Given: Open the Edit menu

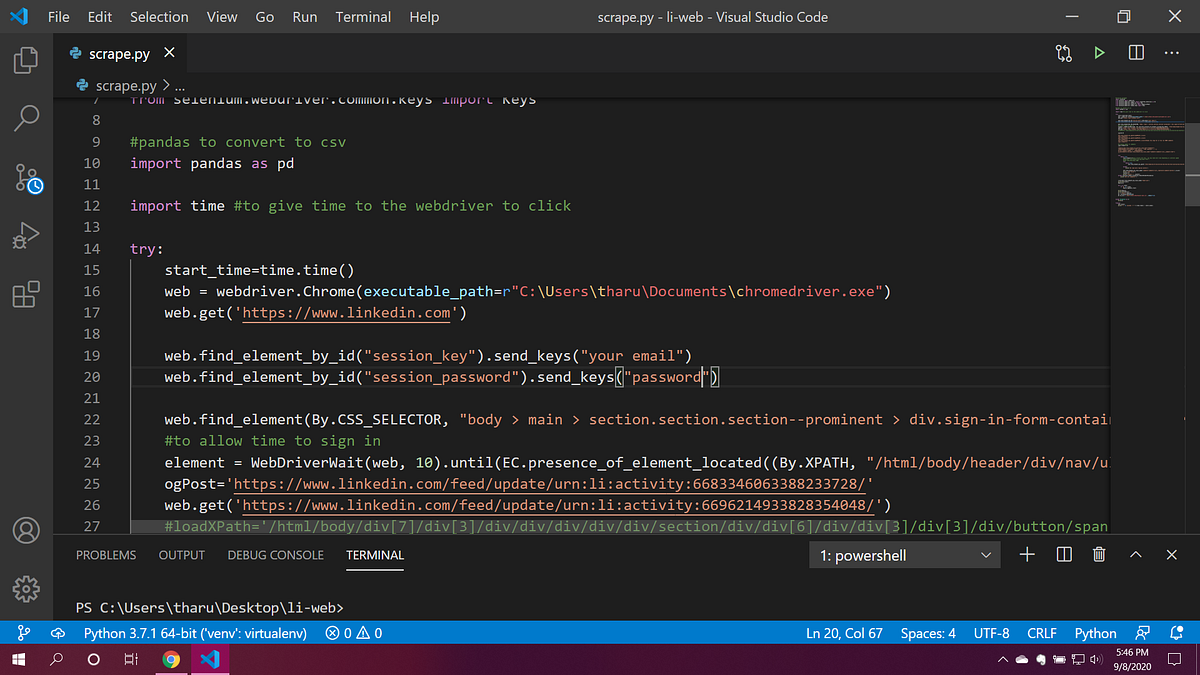Looking at the screenshot, I should (x=100, y=17).
